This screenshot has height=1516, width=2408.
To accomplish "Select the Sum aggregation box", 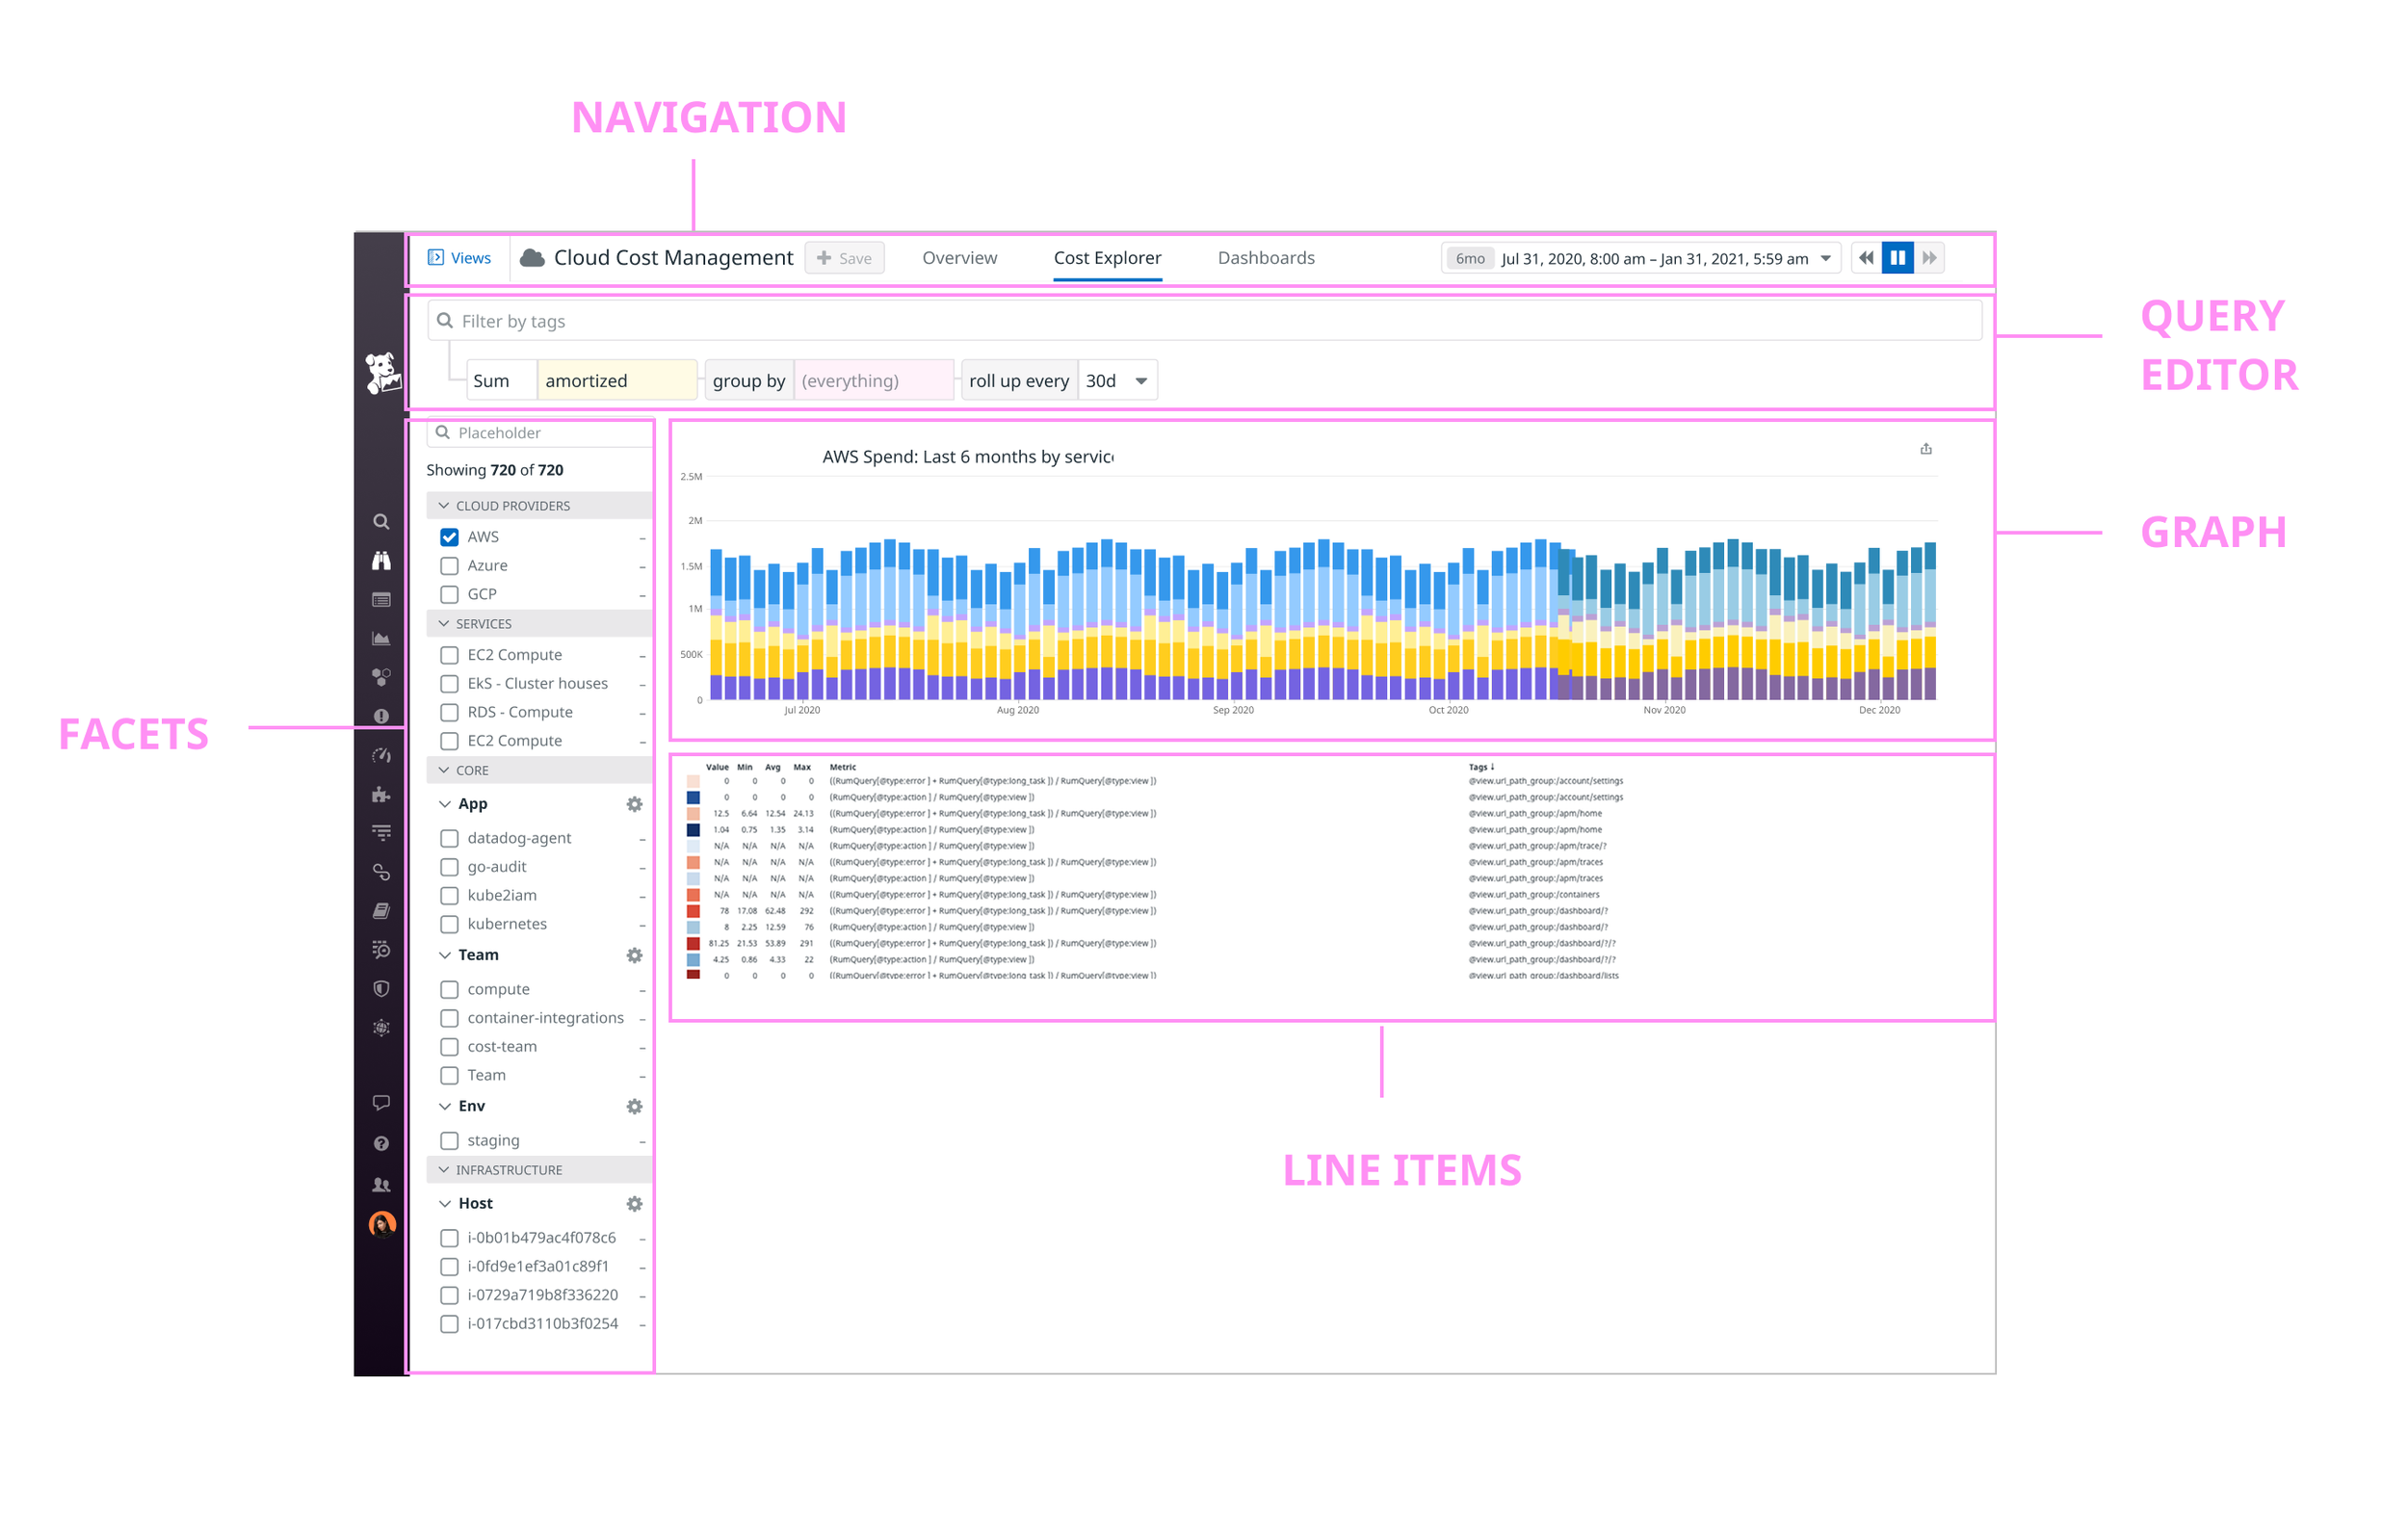I will point(502,381).
